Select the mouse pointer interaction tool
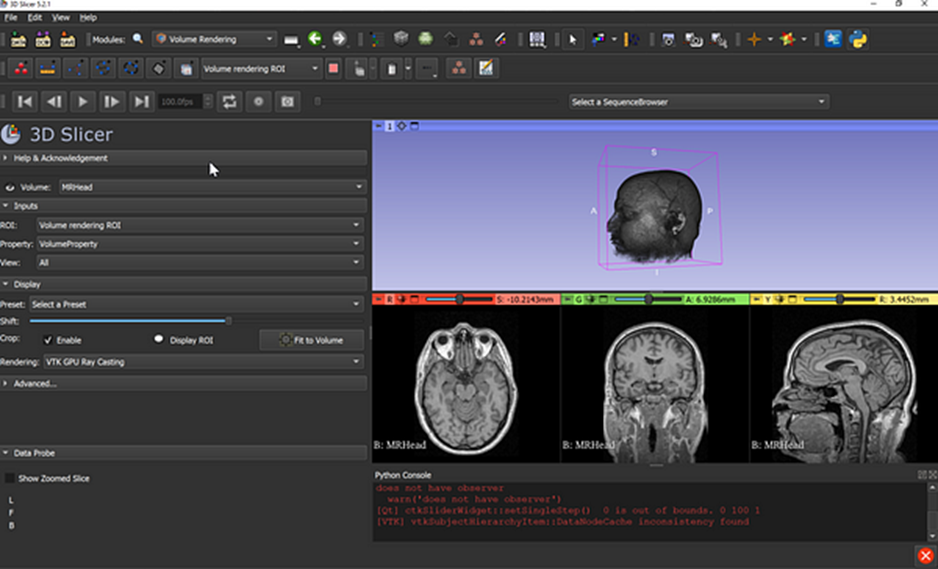938x569 pixels. point(573,39)
